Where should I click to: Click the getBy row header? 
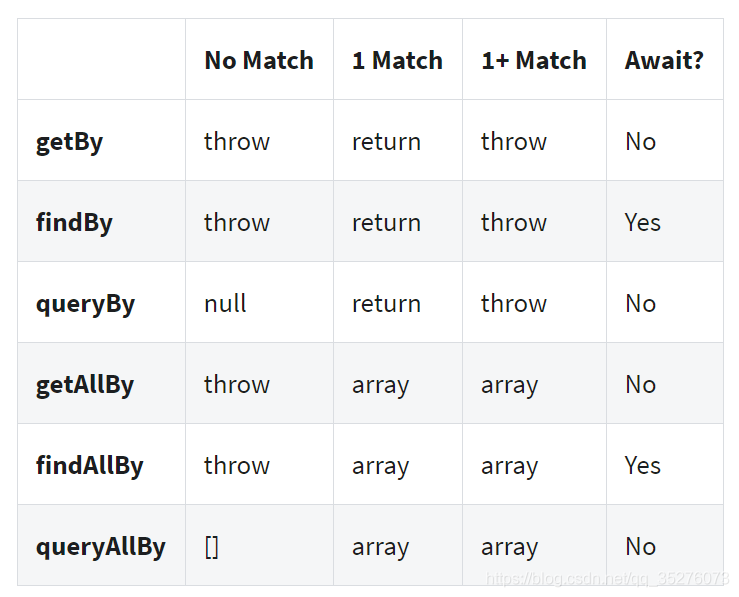click(69, 142)
